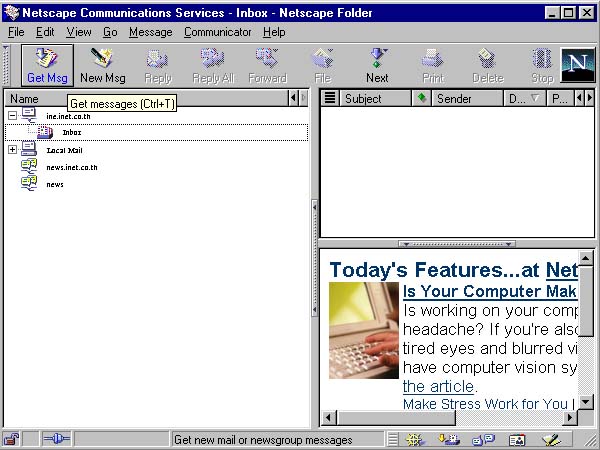Sort by the Subject column header
This screenshot has width=600, height=450.
(x=375, y=98)
